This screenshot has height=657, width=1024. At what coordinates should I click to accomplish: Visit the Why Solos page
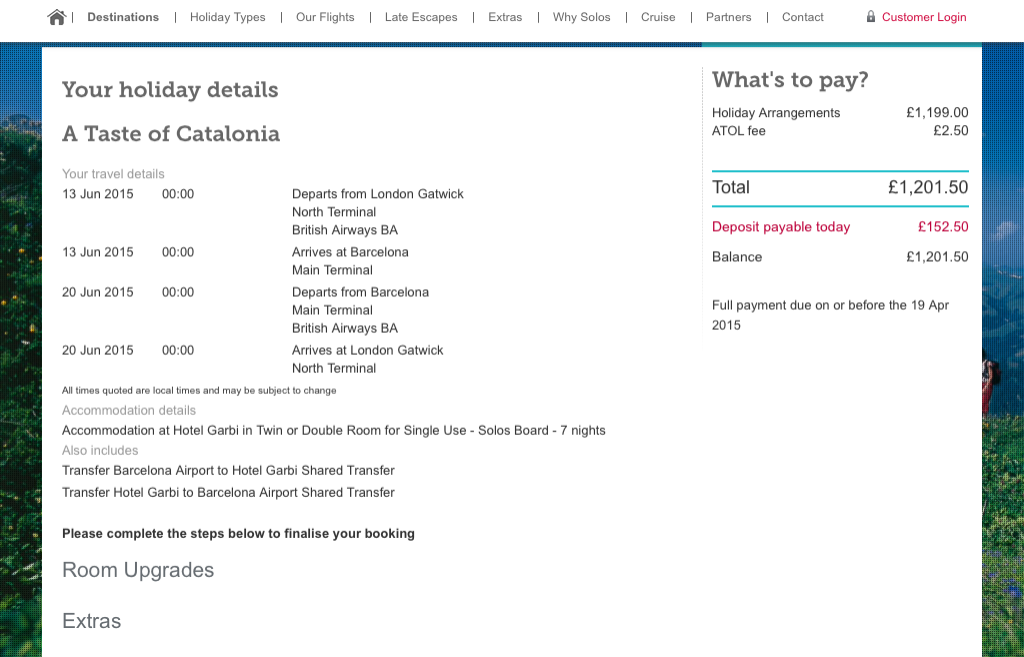[x=581, y=18]
